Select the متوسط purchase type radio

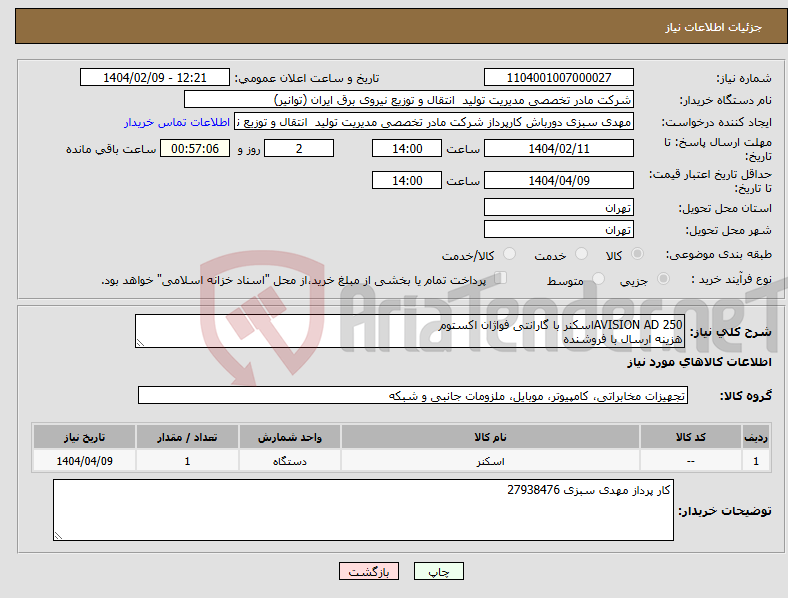click(x=599, y=278)
